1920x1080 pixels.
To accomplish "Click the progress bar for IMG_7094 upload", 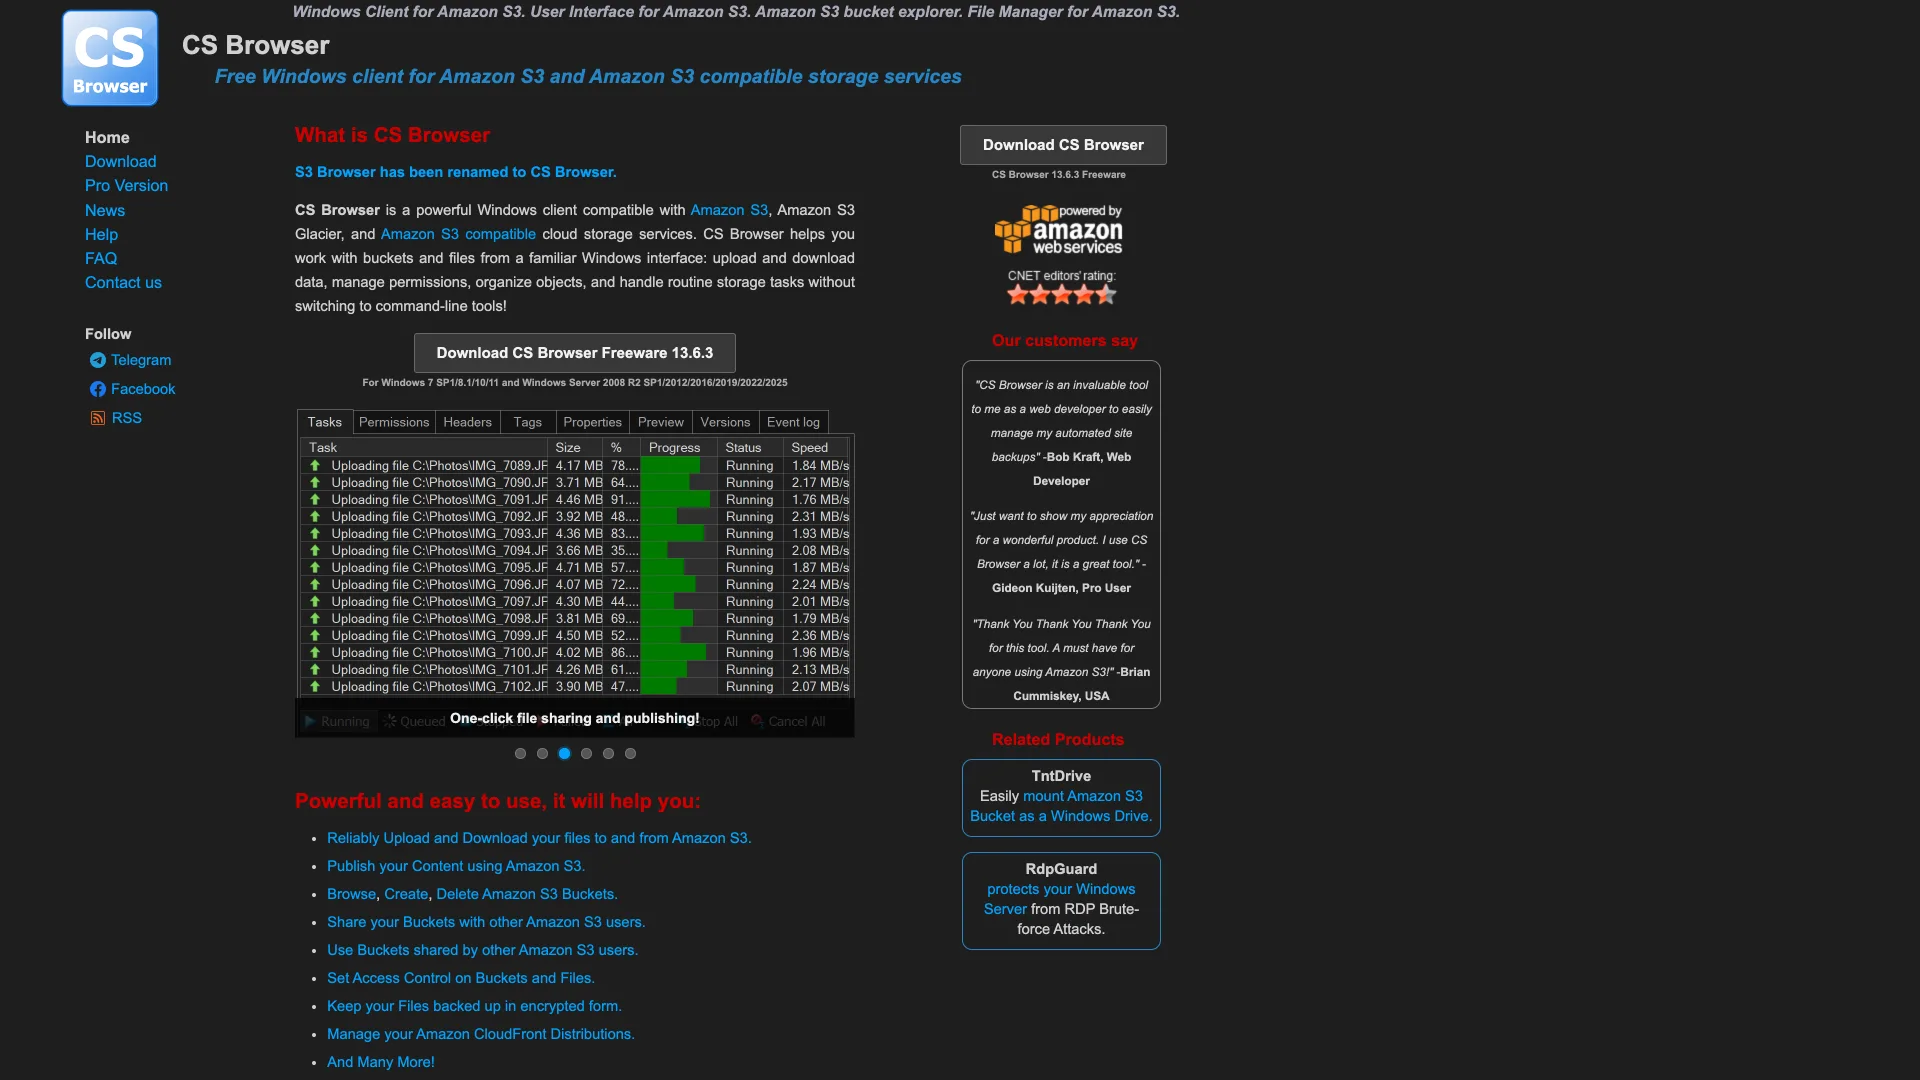I will [x=679, y=550].
